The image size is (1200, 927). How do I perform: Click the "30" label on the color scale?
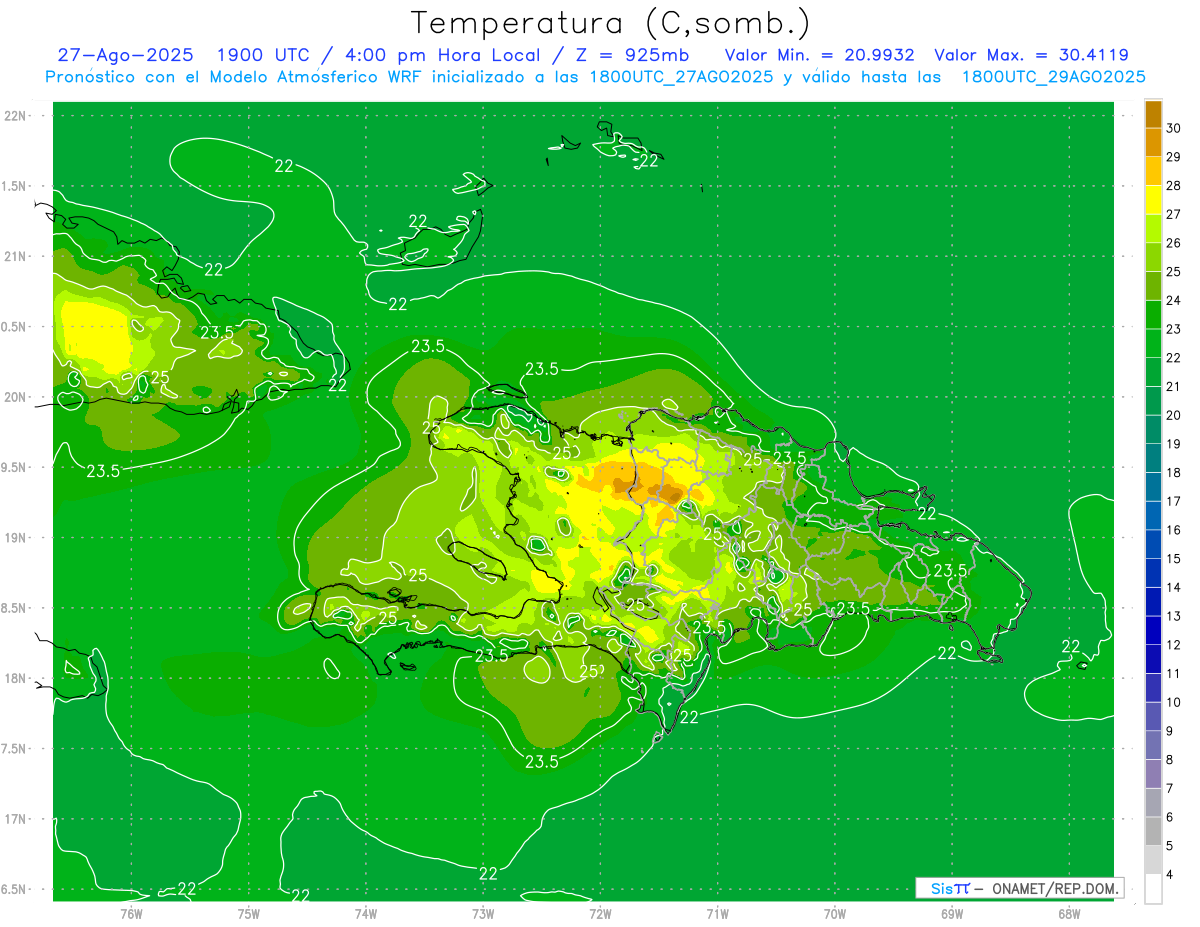(x=1174, y=128)
